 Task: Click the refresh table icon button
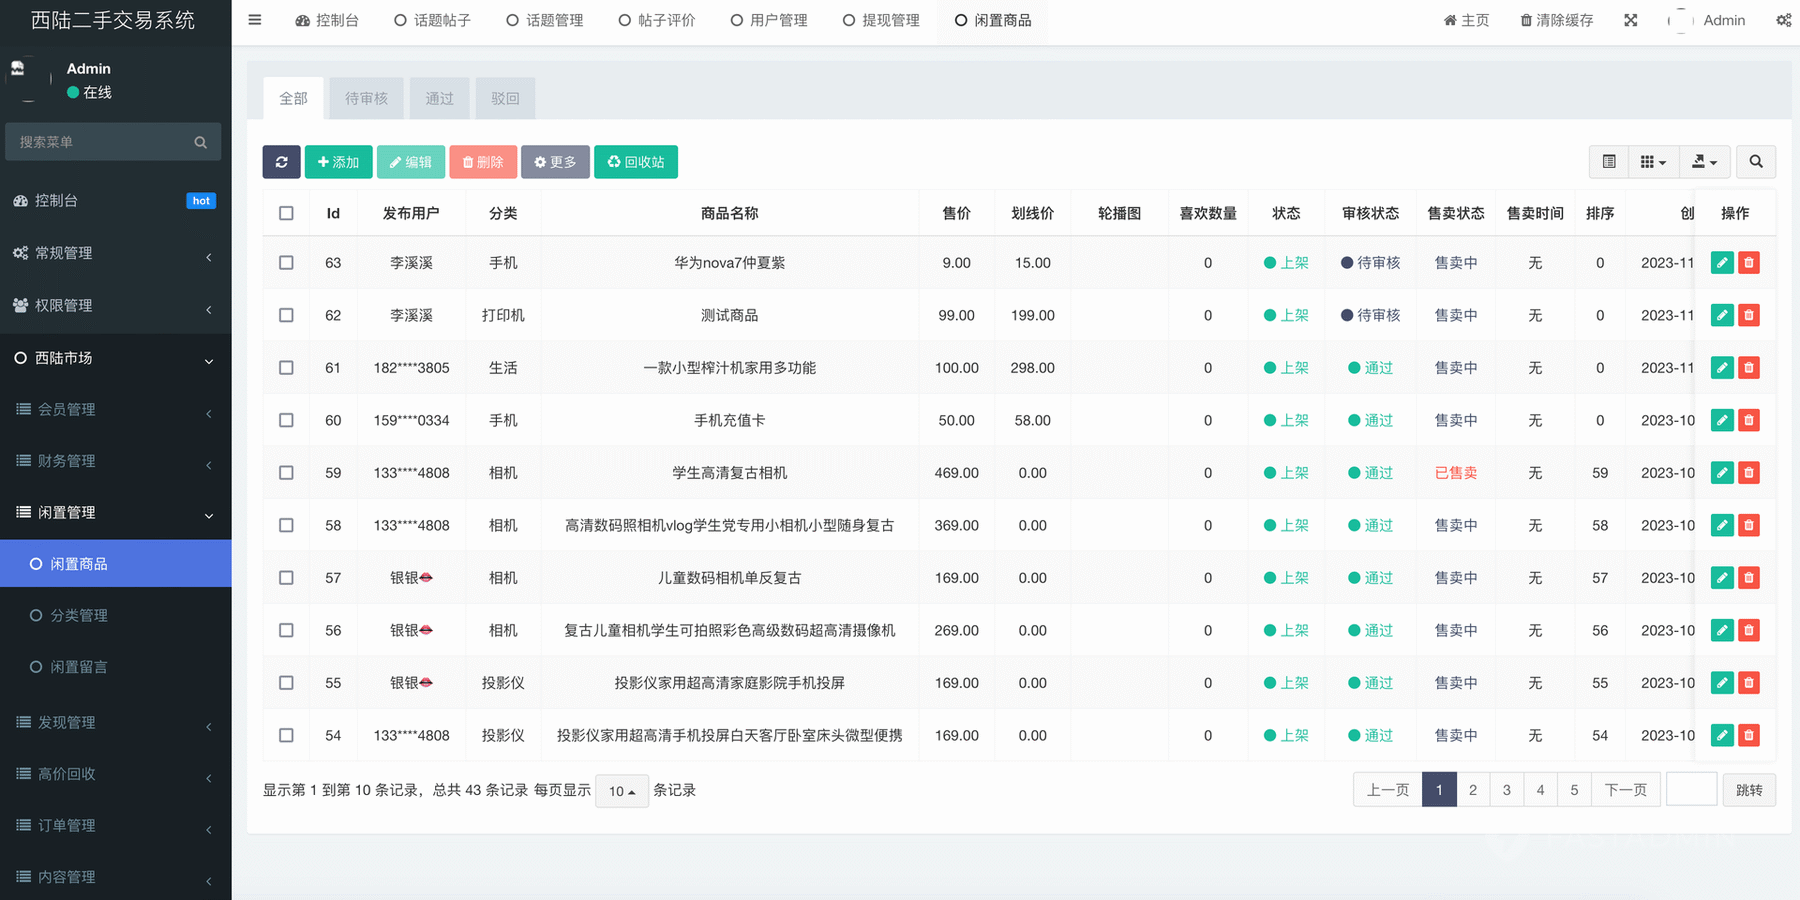click(281, 162)
